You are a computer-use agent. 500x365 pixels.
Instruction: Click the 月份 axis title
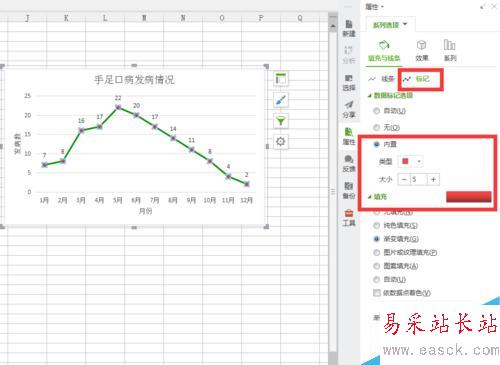coord(145,211)
